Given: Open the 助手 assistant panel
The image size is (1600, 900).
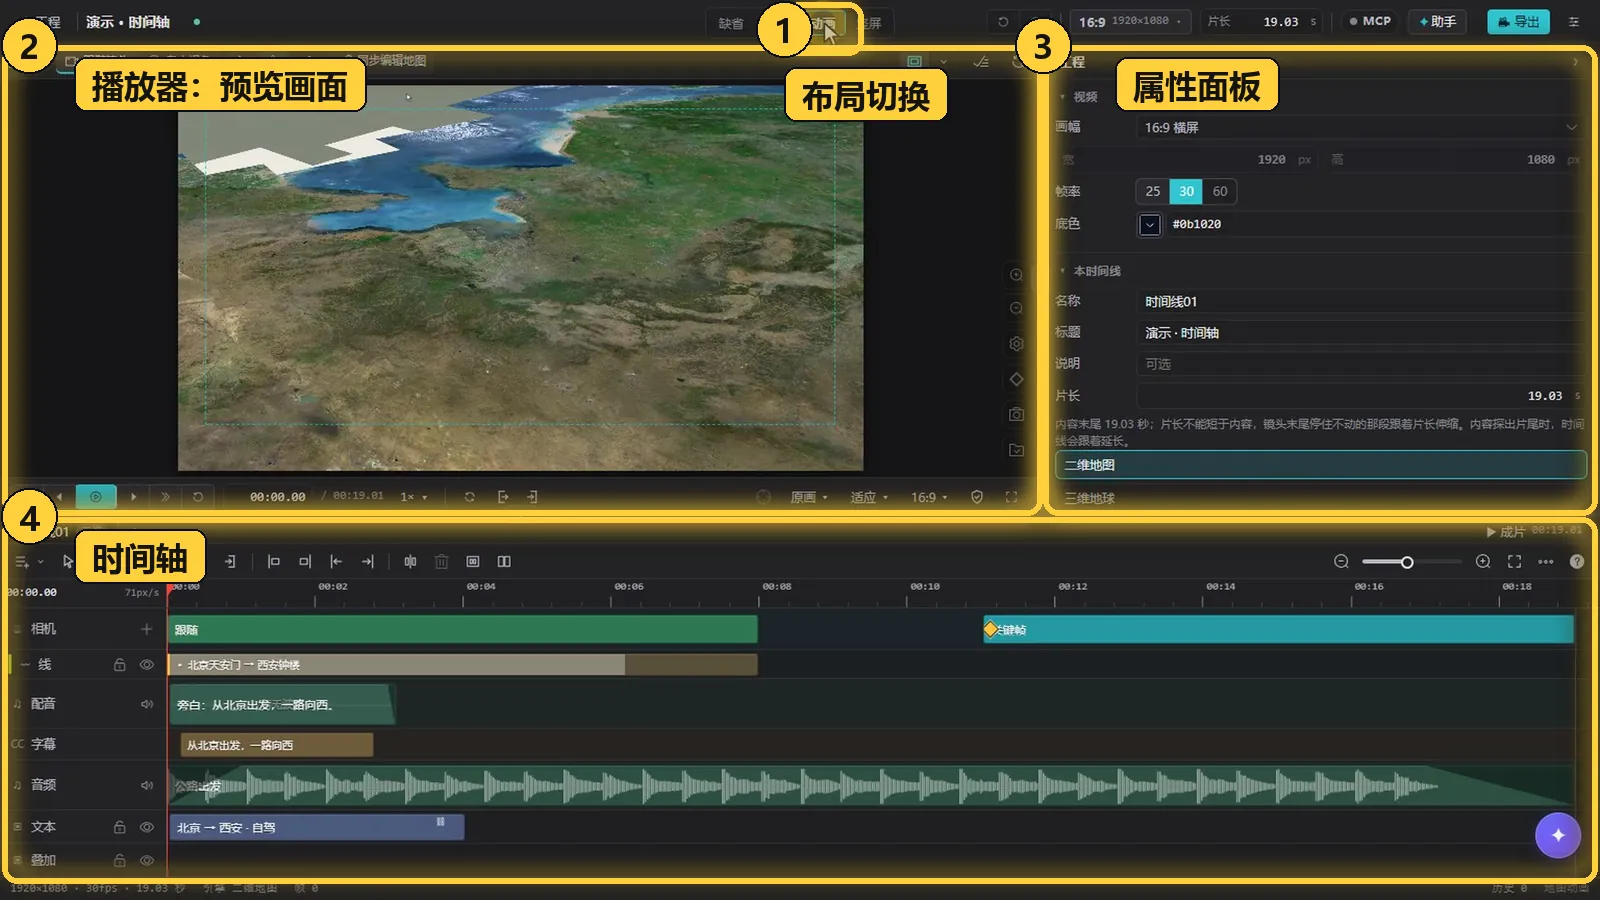Looking at the screenshot, I should coord(1437,21).
